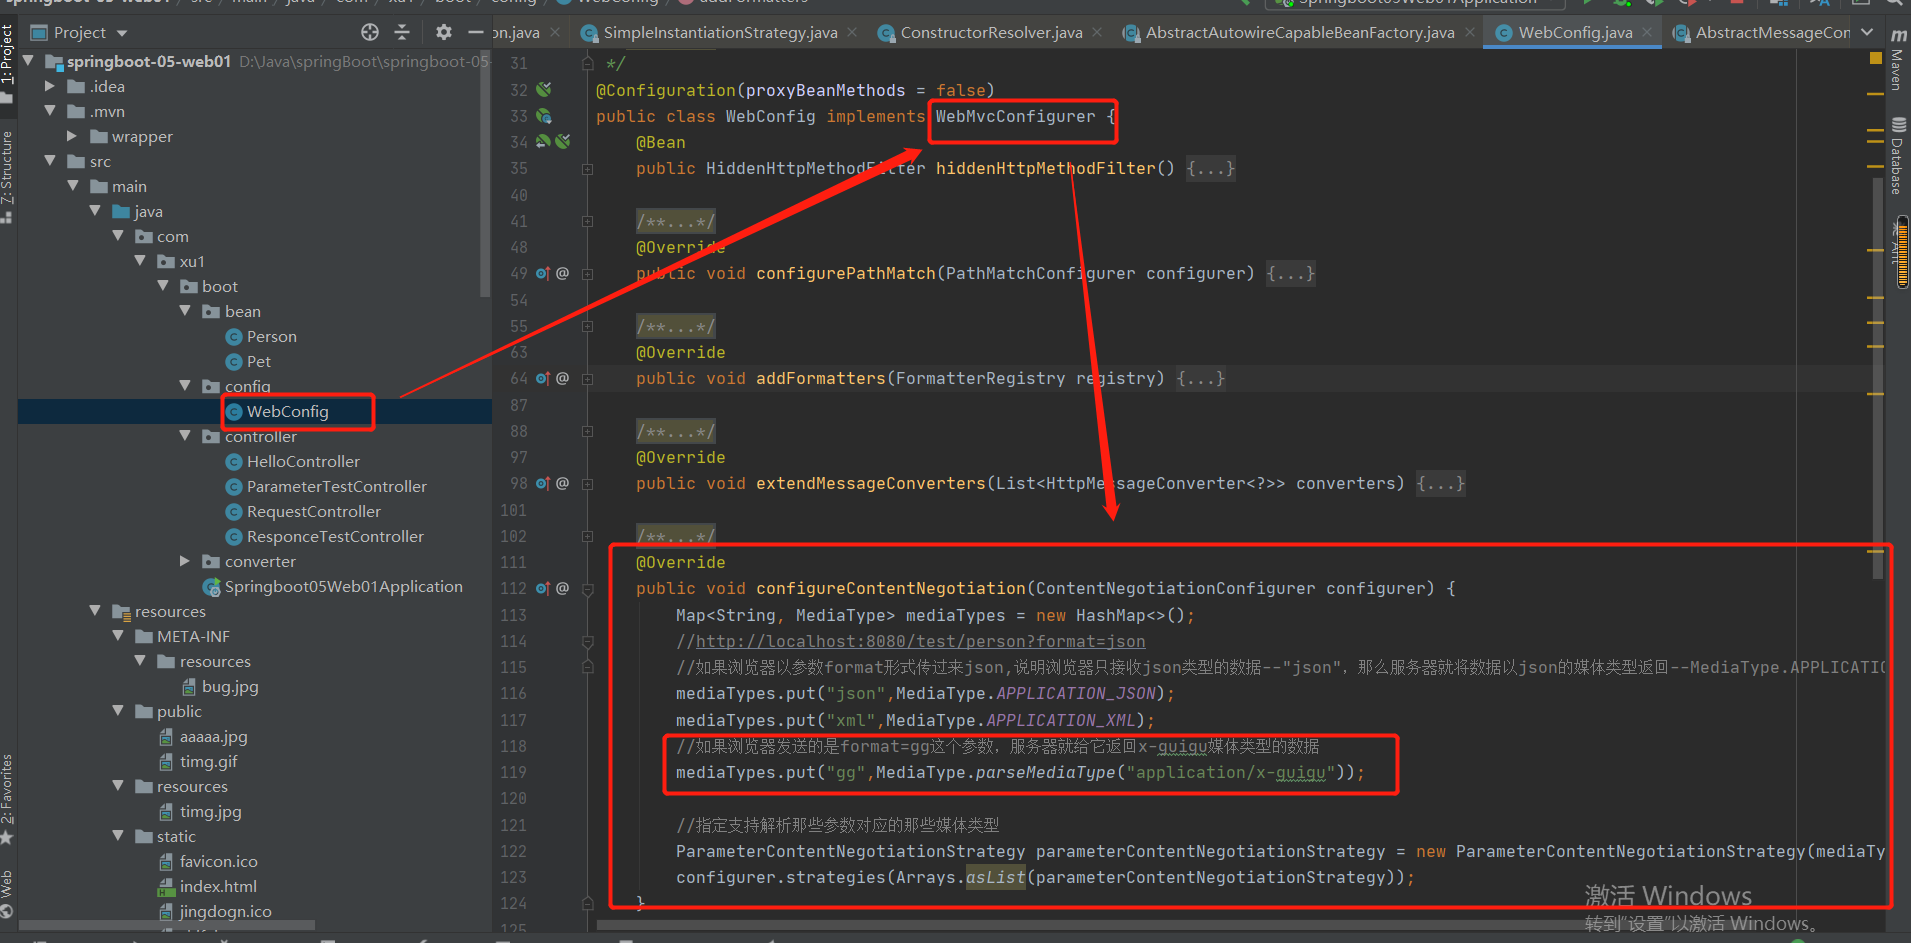Close the ConstructorResolver.java tab

coord(1097,32)
